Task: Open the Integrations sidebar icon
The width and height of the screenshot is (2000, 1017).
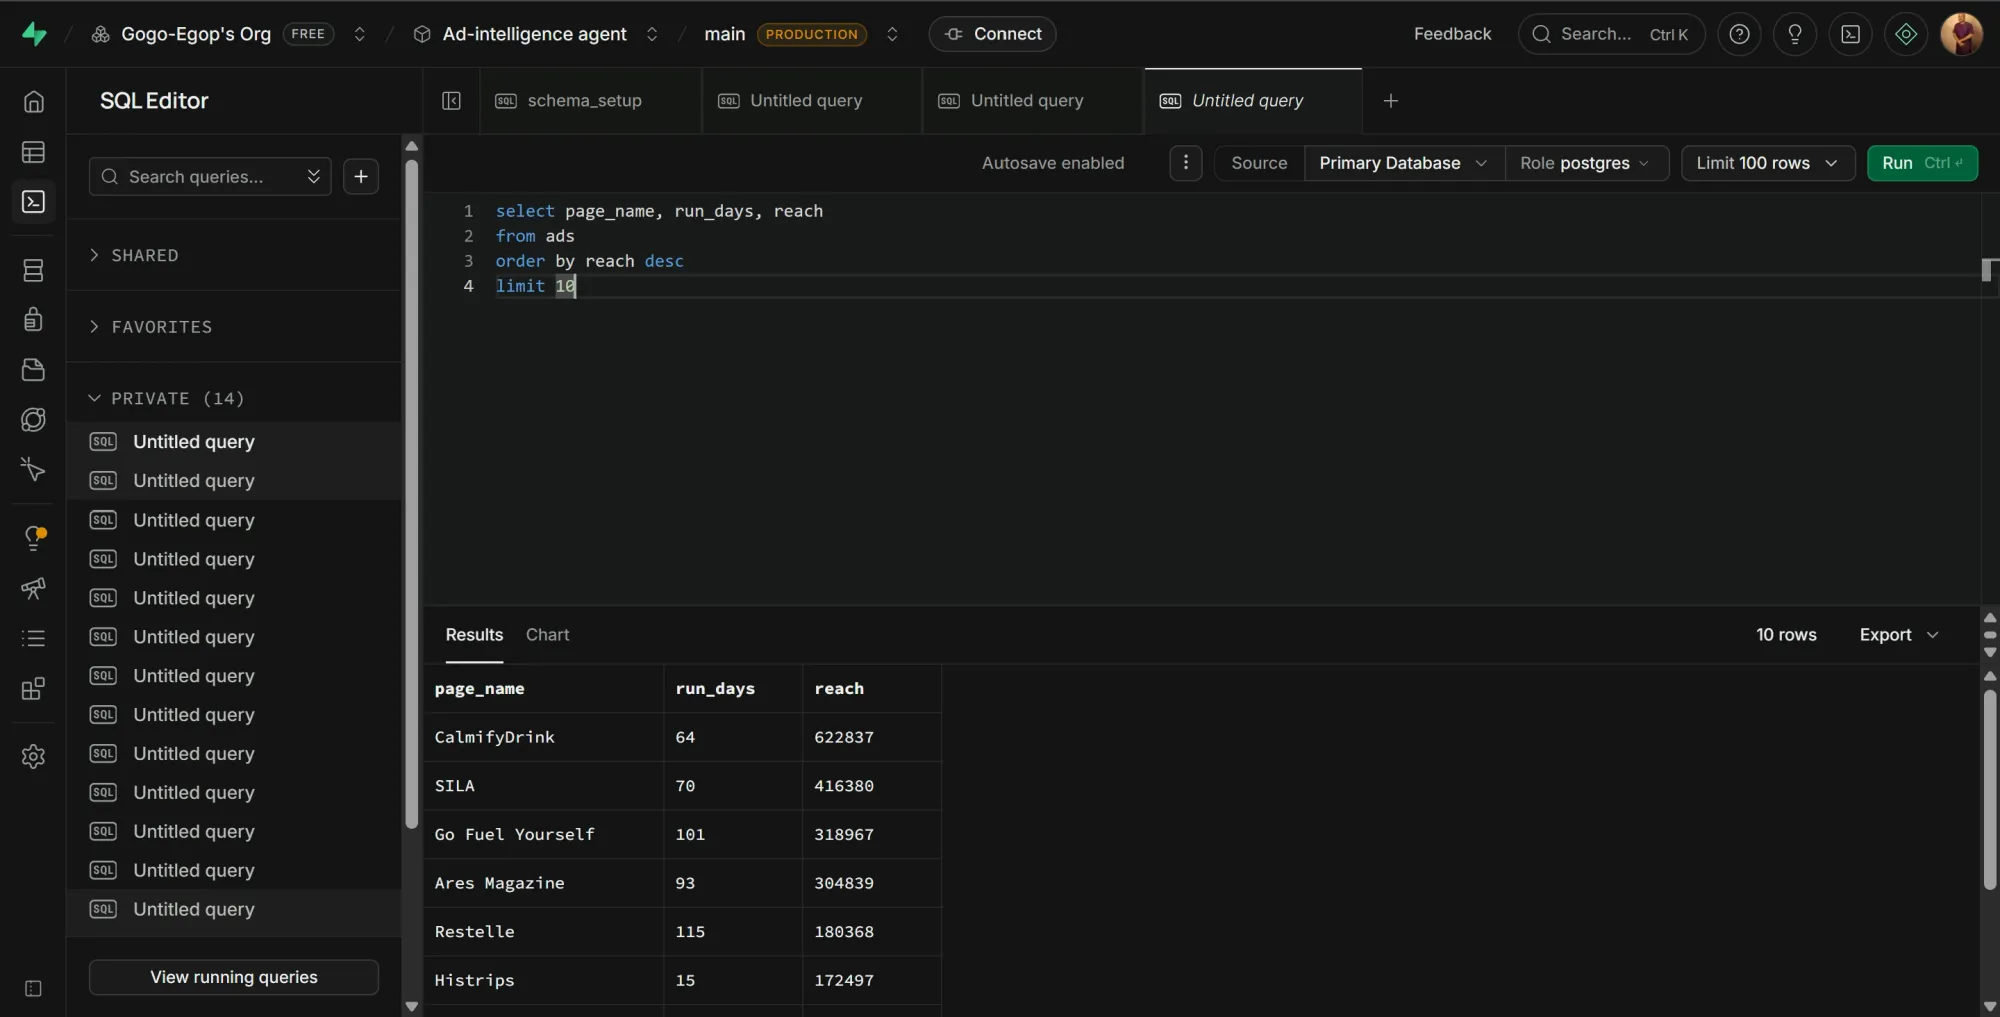Action: [33, 689]
